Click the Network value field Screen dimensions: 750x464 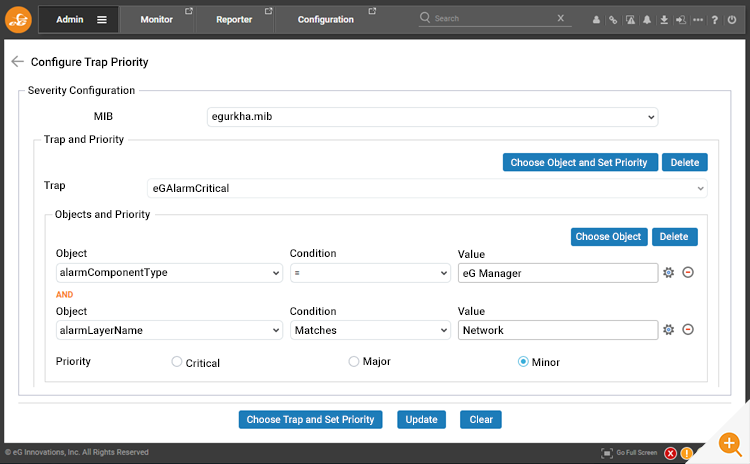click(558, 330)
